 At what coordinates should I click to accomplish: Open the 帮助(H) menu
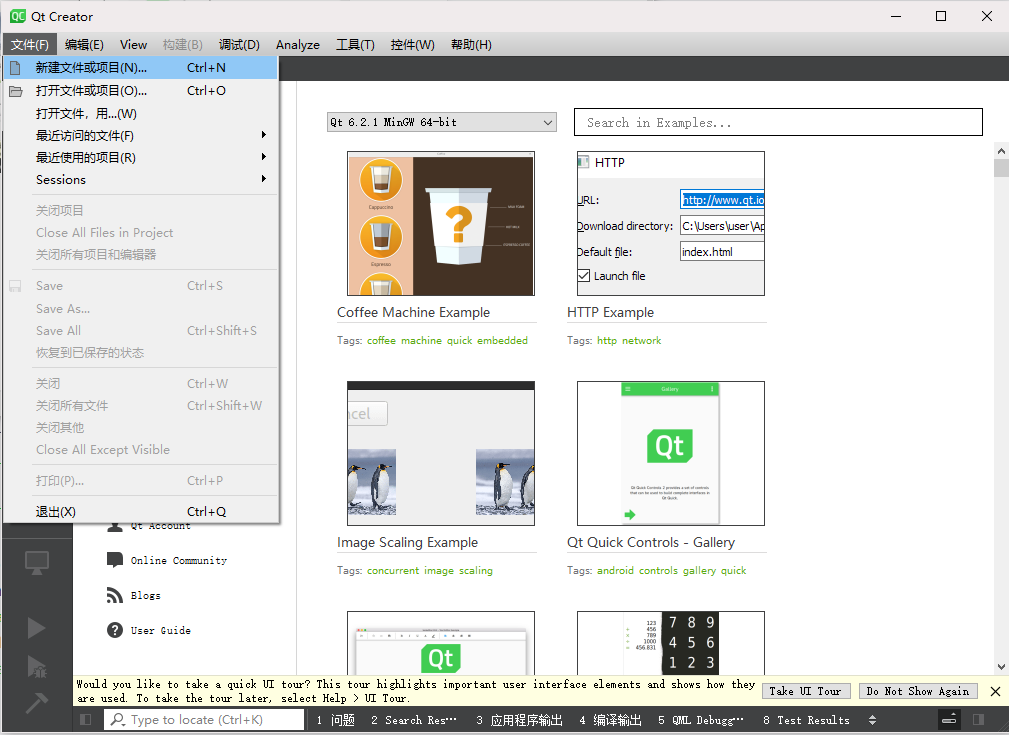(471, 44)
